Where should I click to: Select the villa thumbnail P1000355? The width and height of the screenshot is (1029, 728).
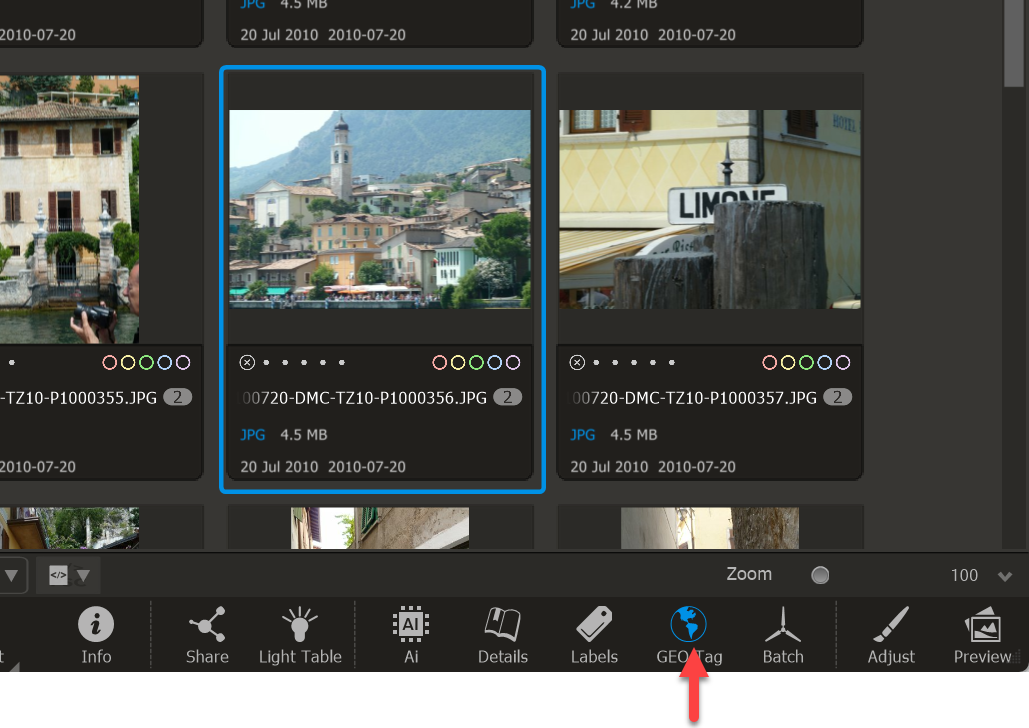tap(69, 209)
